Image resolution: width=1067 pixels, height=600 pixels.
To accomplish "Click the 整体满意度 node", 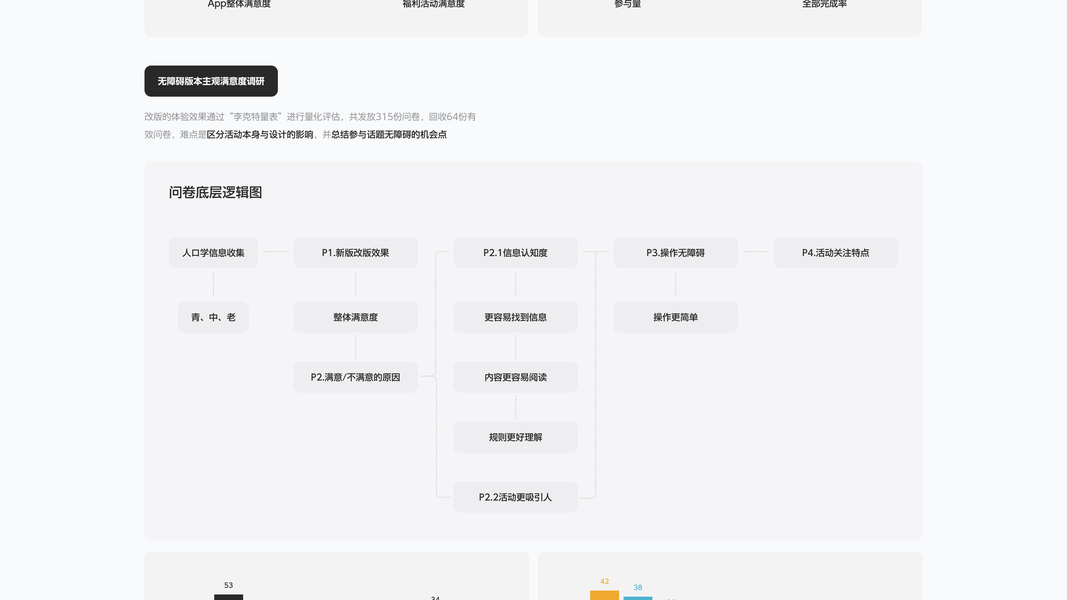I will pyautogui.click(x=355, y=317).
